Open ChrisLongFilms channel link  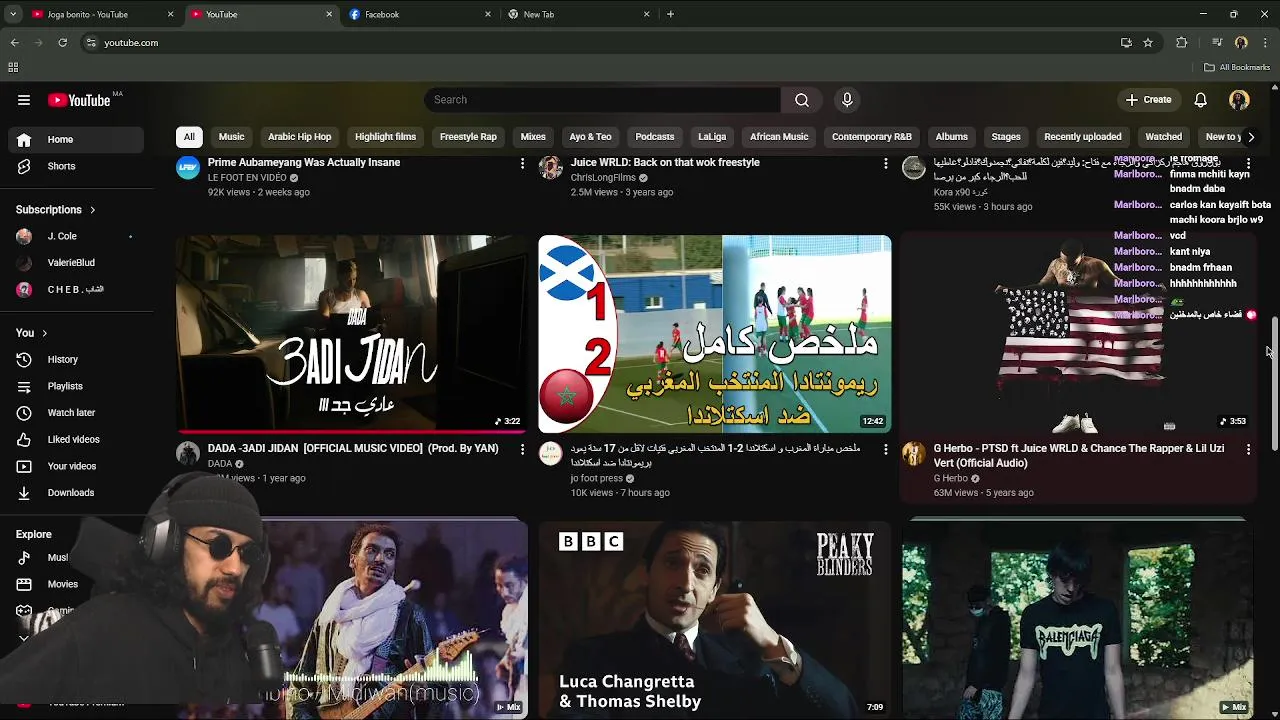603,178
